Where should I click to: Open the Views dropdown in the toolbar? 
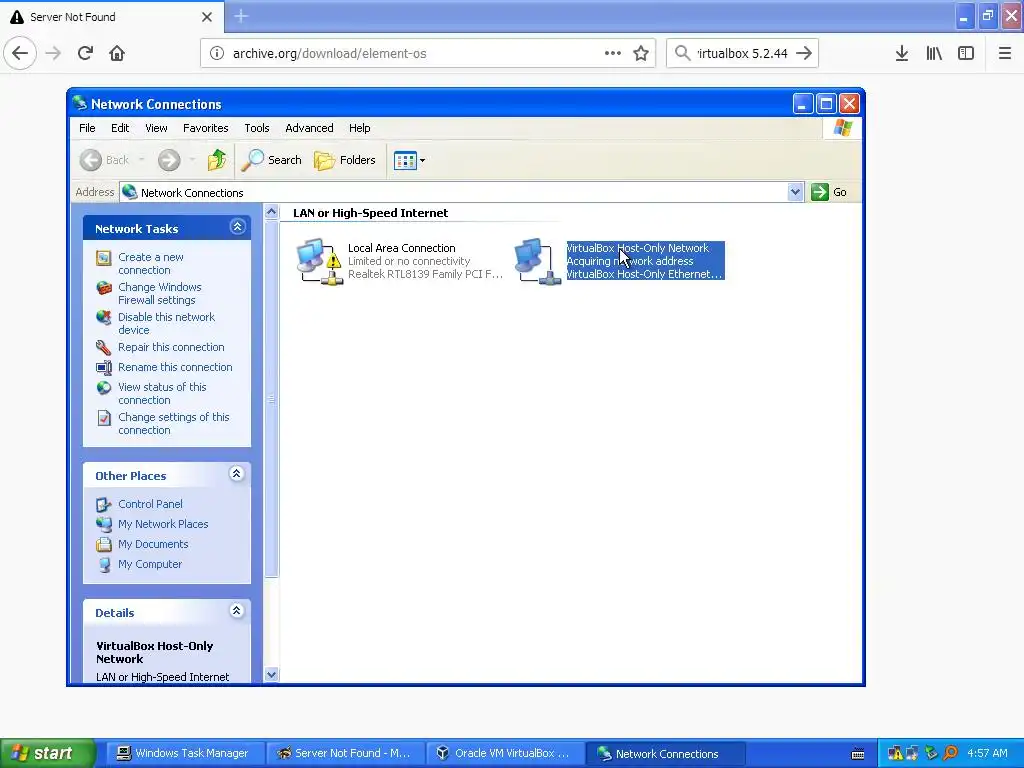(x=409, y=160)
